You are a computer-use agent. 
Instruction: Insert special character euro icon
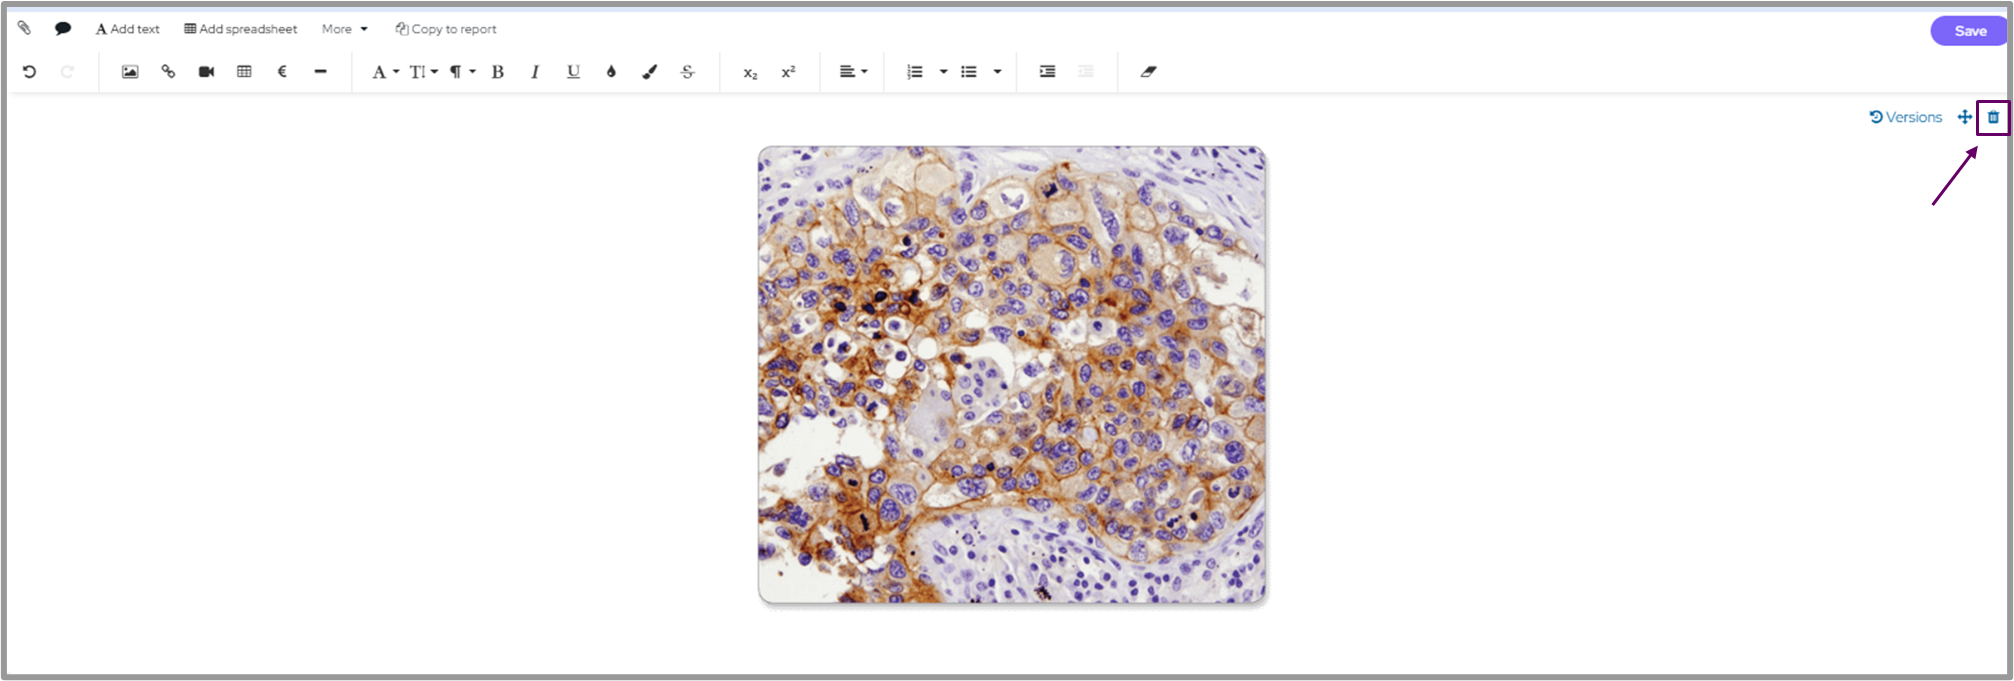point(282,72)
